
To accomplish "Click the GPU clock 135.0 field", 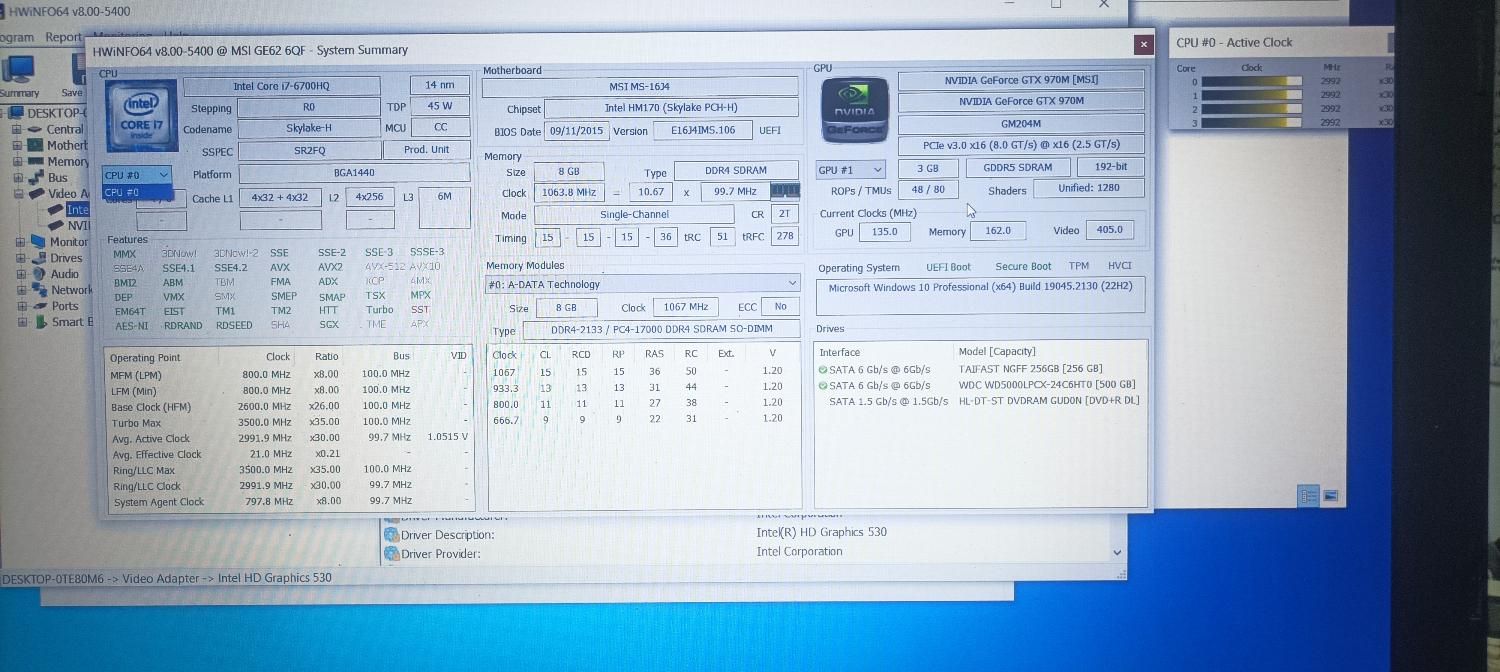I will point(884,231).
